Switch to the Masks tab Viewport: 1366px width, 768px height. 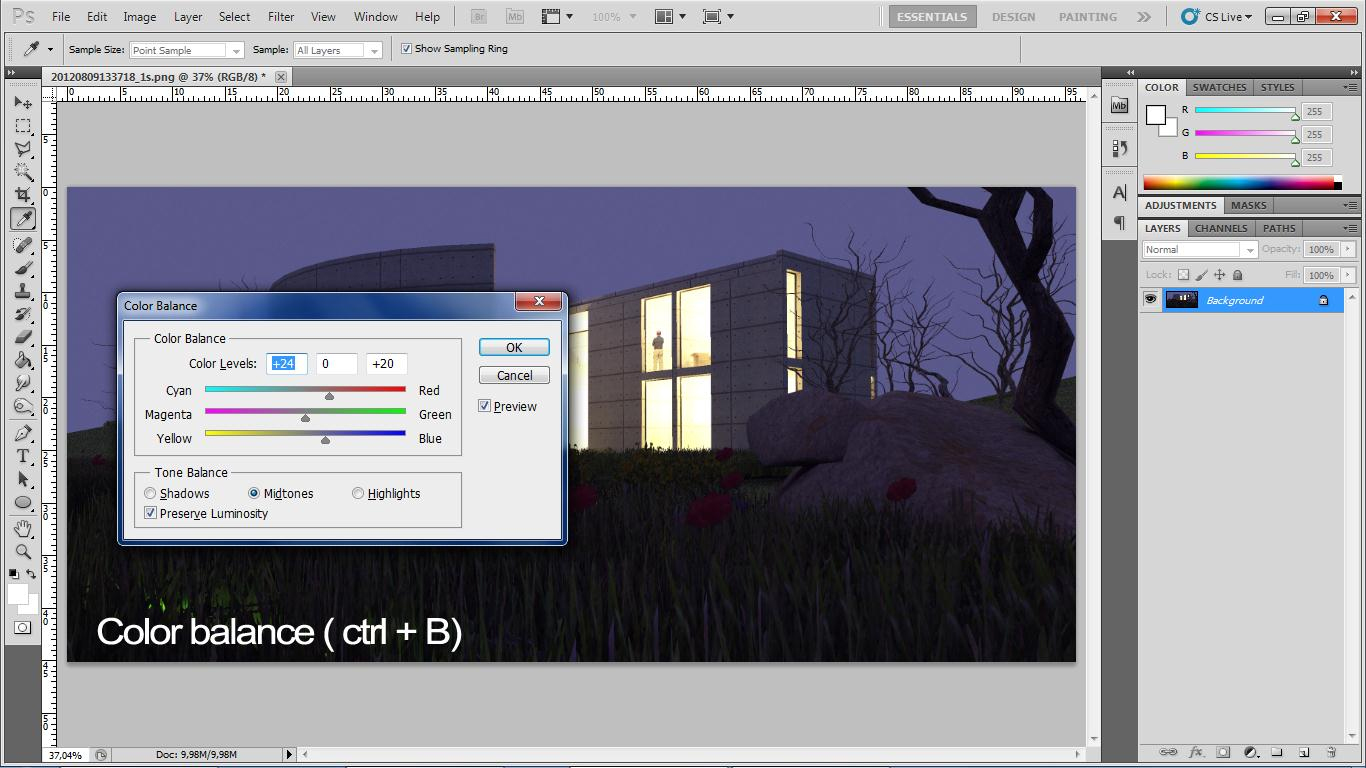tap(1248, 205)
